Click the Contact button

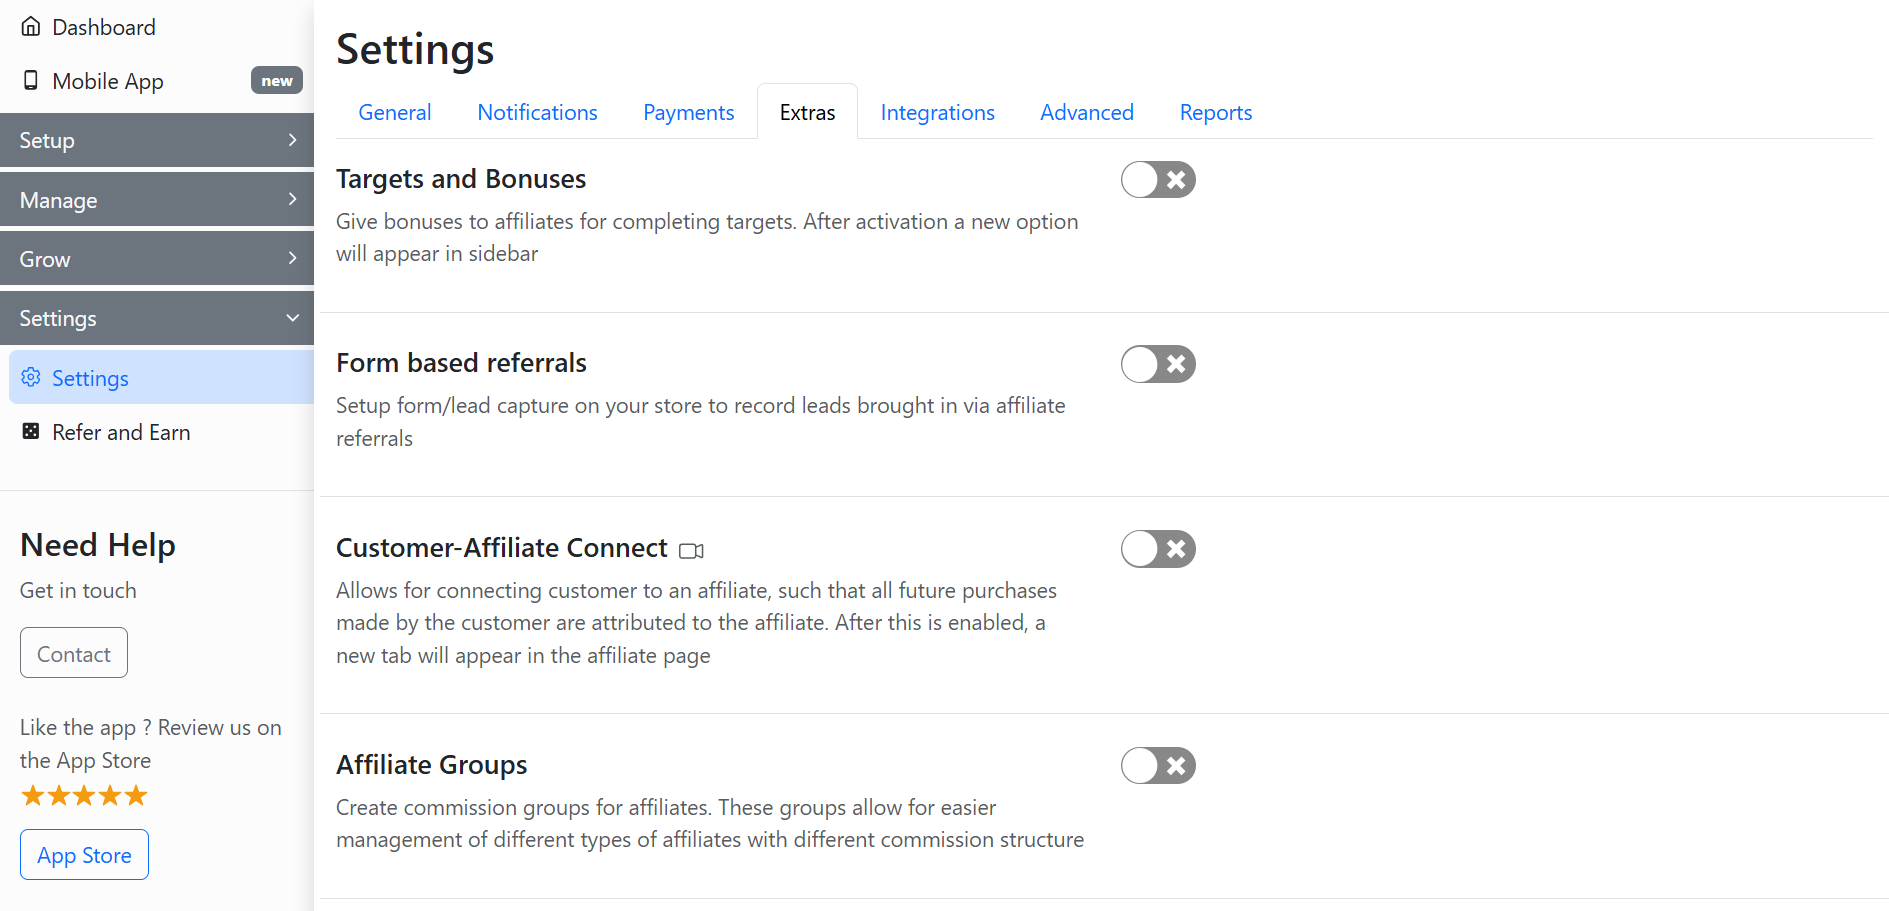74,653
